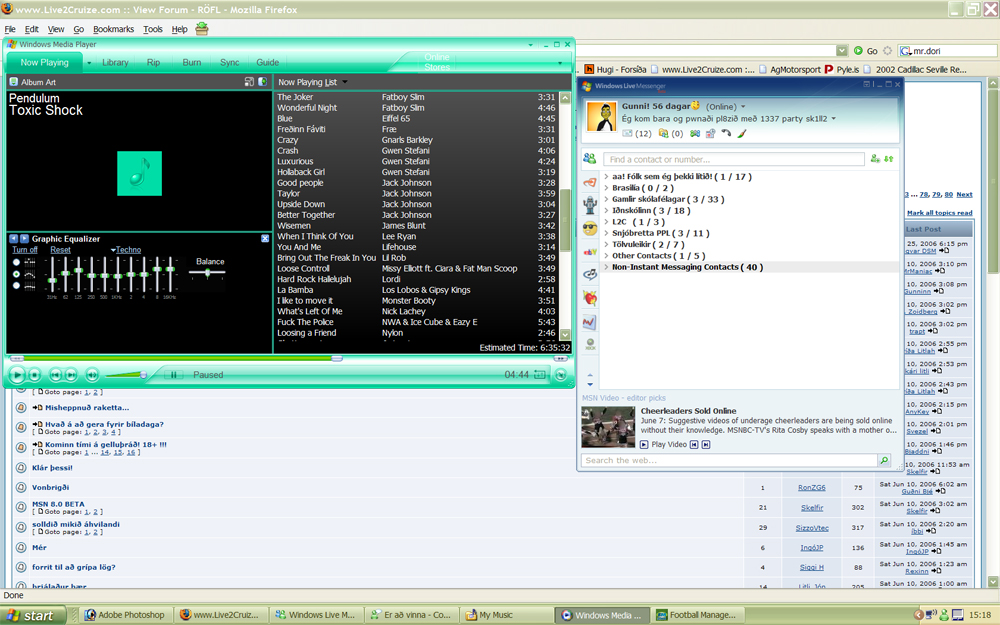Expand the Other Contacts group
The width and height of the screenshot is (1000, 625).
click(x=607, y=256)
